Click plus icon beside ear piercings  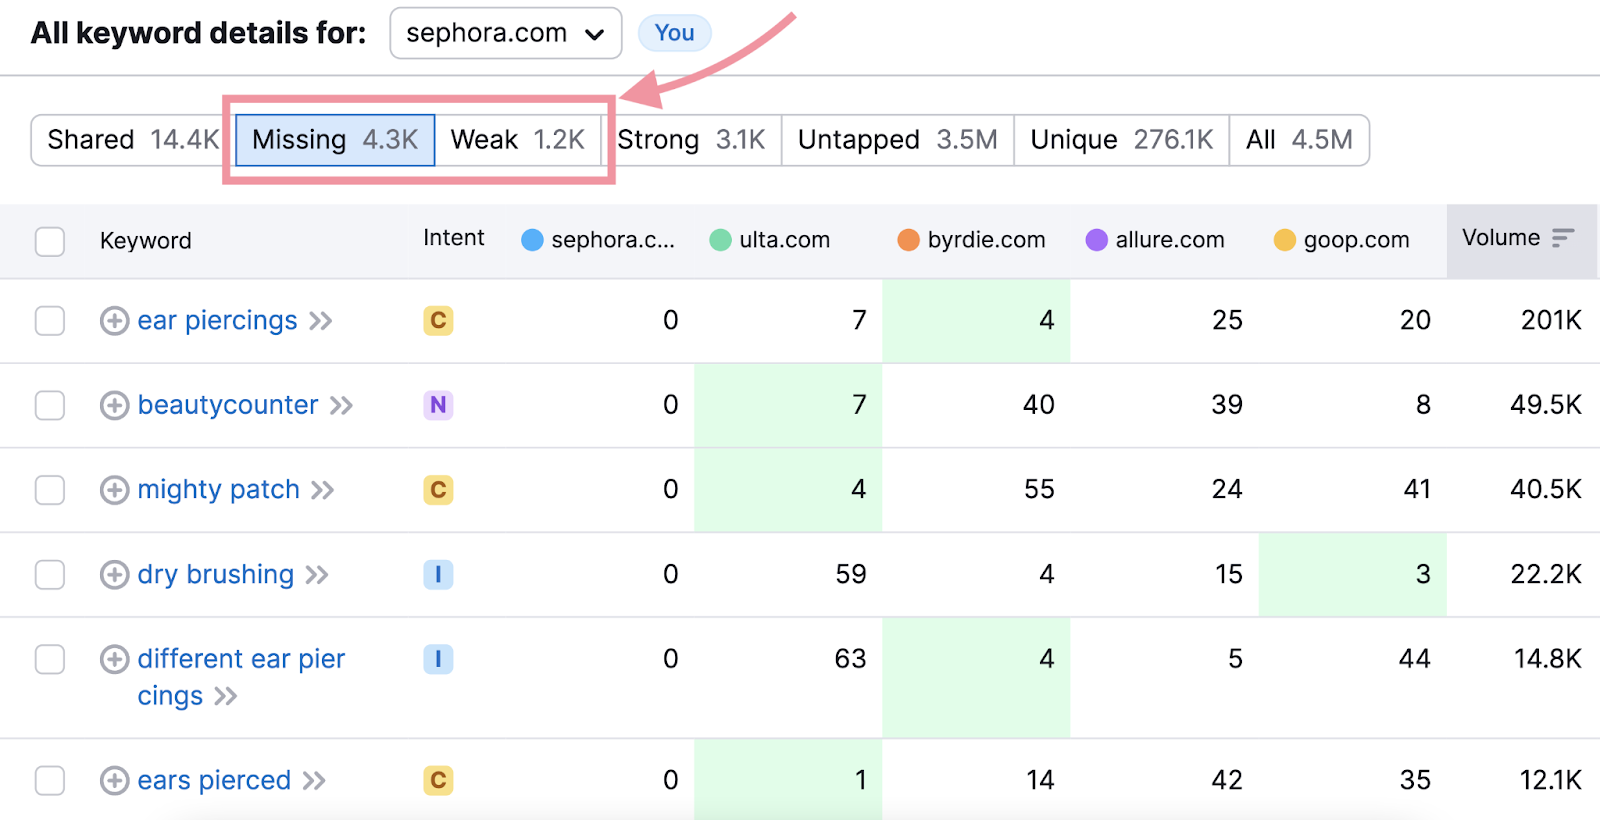(x=115, y=321)
